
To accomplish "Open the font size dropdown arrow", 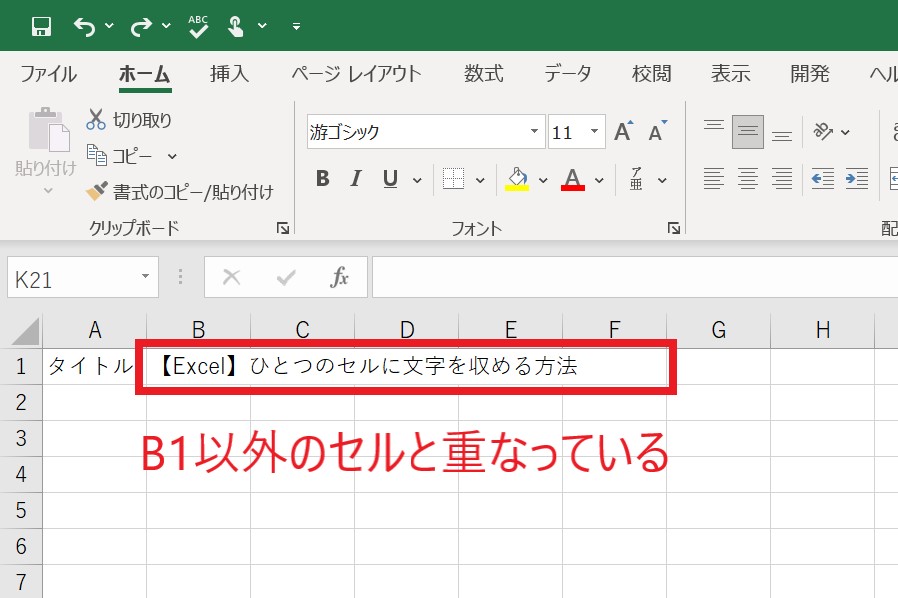I will coord(595,132).
